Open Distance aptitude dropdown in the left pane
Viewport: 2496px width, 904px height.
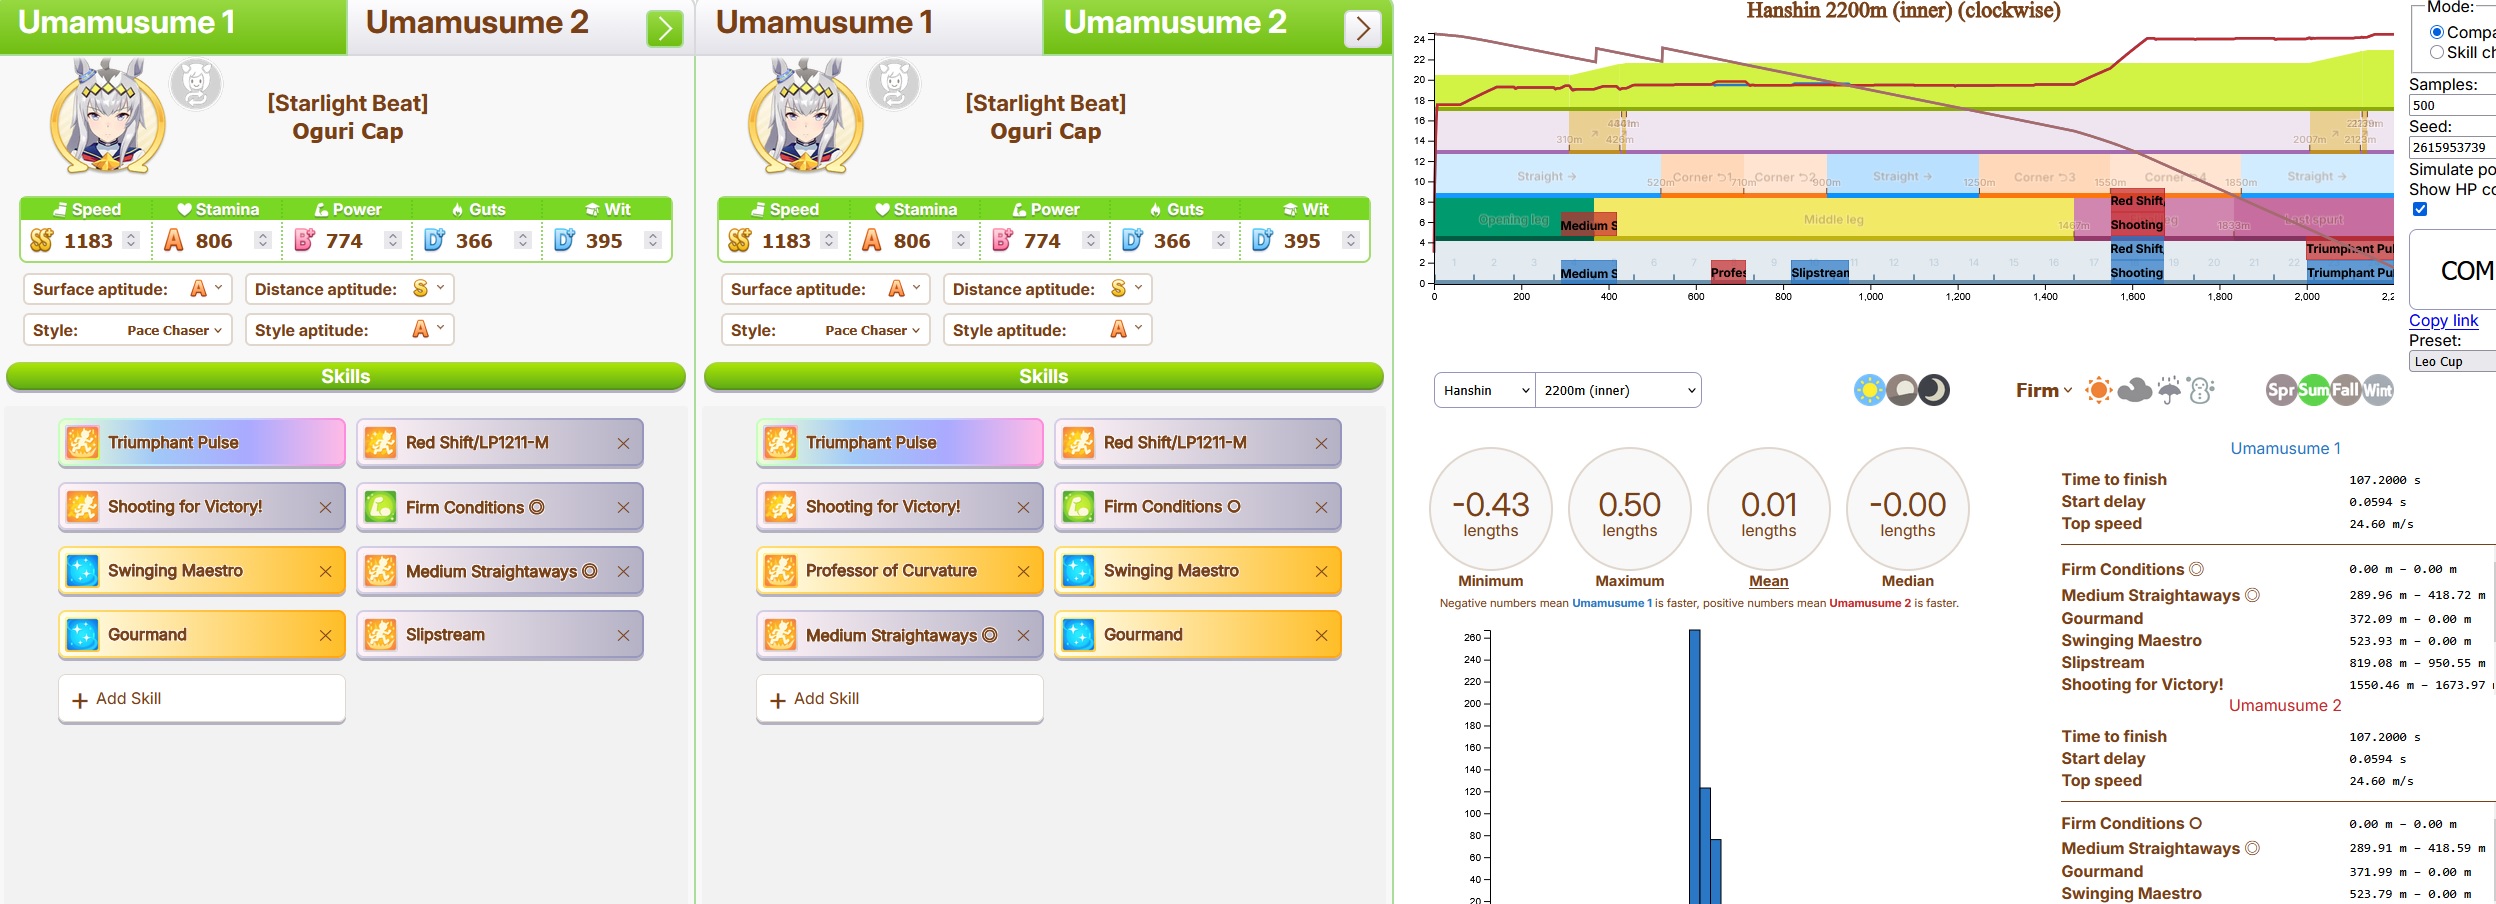click(x=350, y=289)
